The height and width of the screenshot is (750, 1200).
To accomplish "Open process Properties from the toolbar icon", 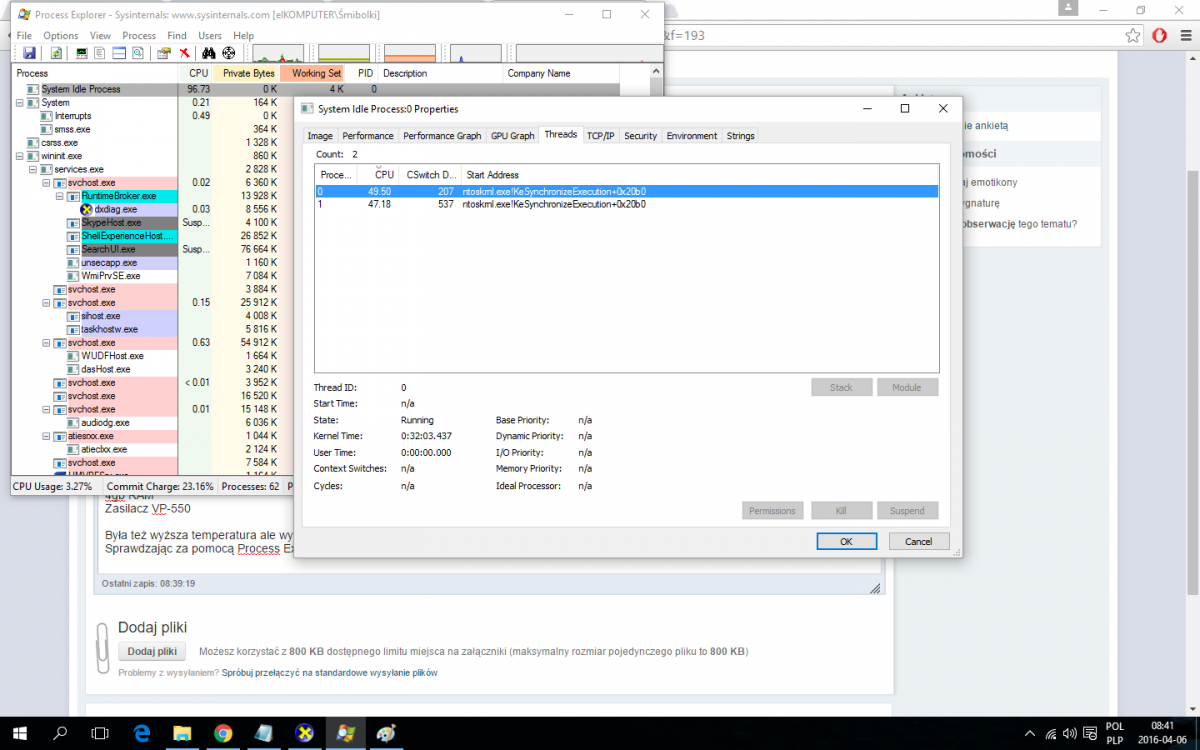I will tap(164, 53).
